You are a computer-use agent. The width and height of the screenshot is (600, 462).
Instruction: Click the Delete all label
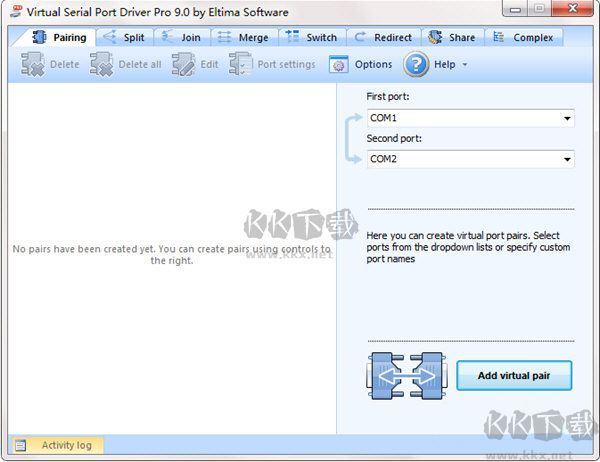(x=140, y=64)
